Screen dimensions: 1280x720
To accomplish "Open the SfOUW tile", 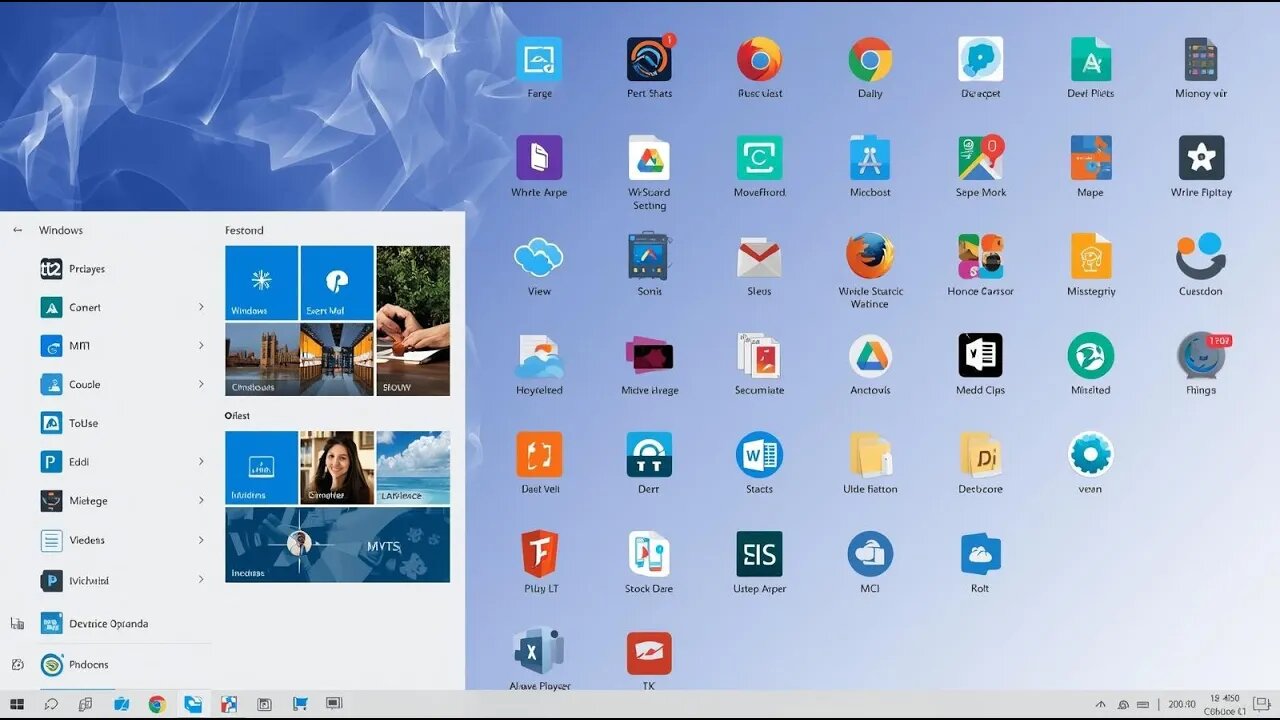I will (x=413, y=321).
